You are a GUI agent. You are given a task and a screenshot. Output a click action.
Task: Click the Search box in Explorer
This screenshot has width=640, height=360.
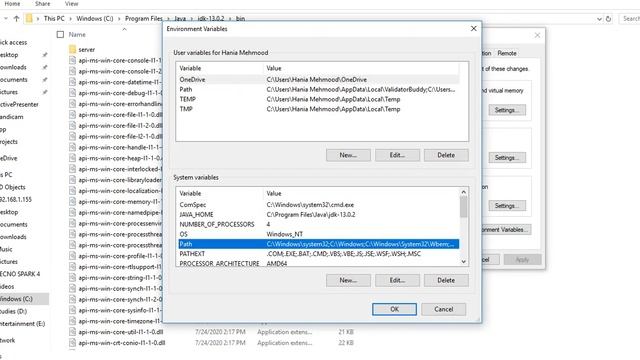630,19
